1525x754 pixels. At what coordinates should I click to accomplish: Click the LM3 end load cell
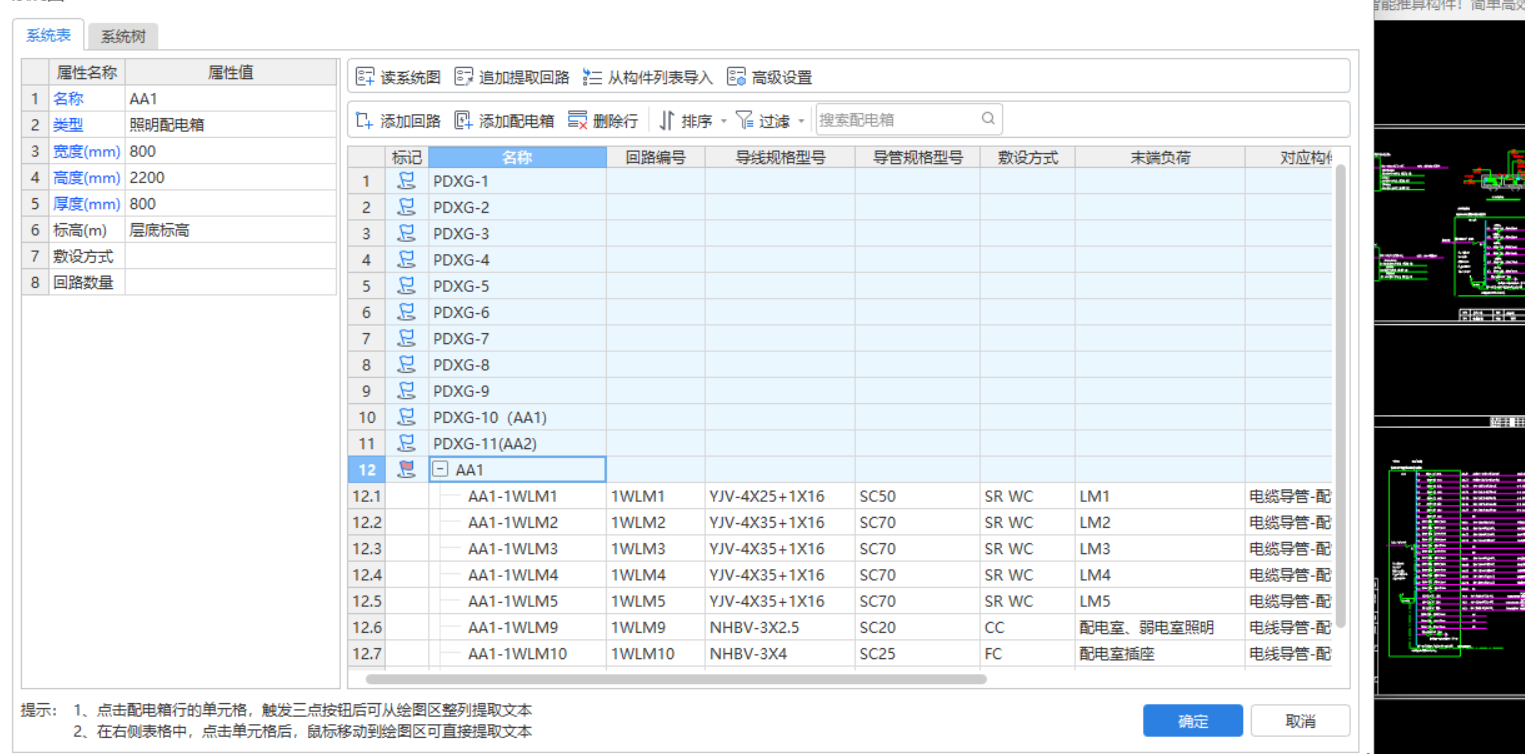1160,548
